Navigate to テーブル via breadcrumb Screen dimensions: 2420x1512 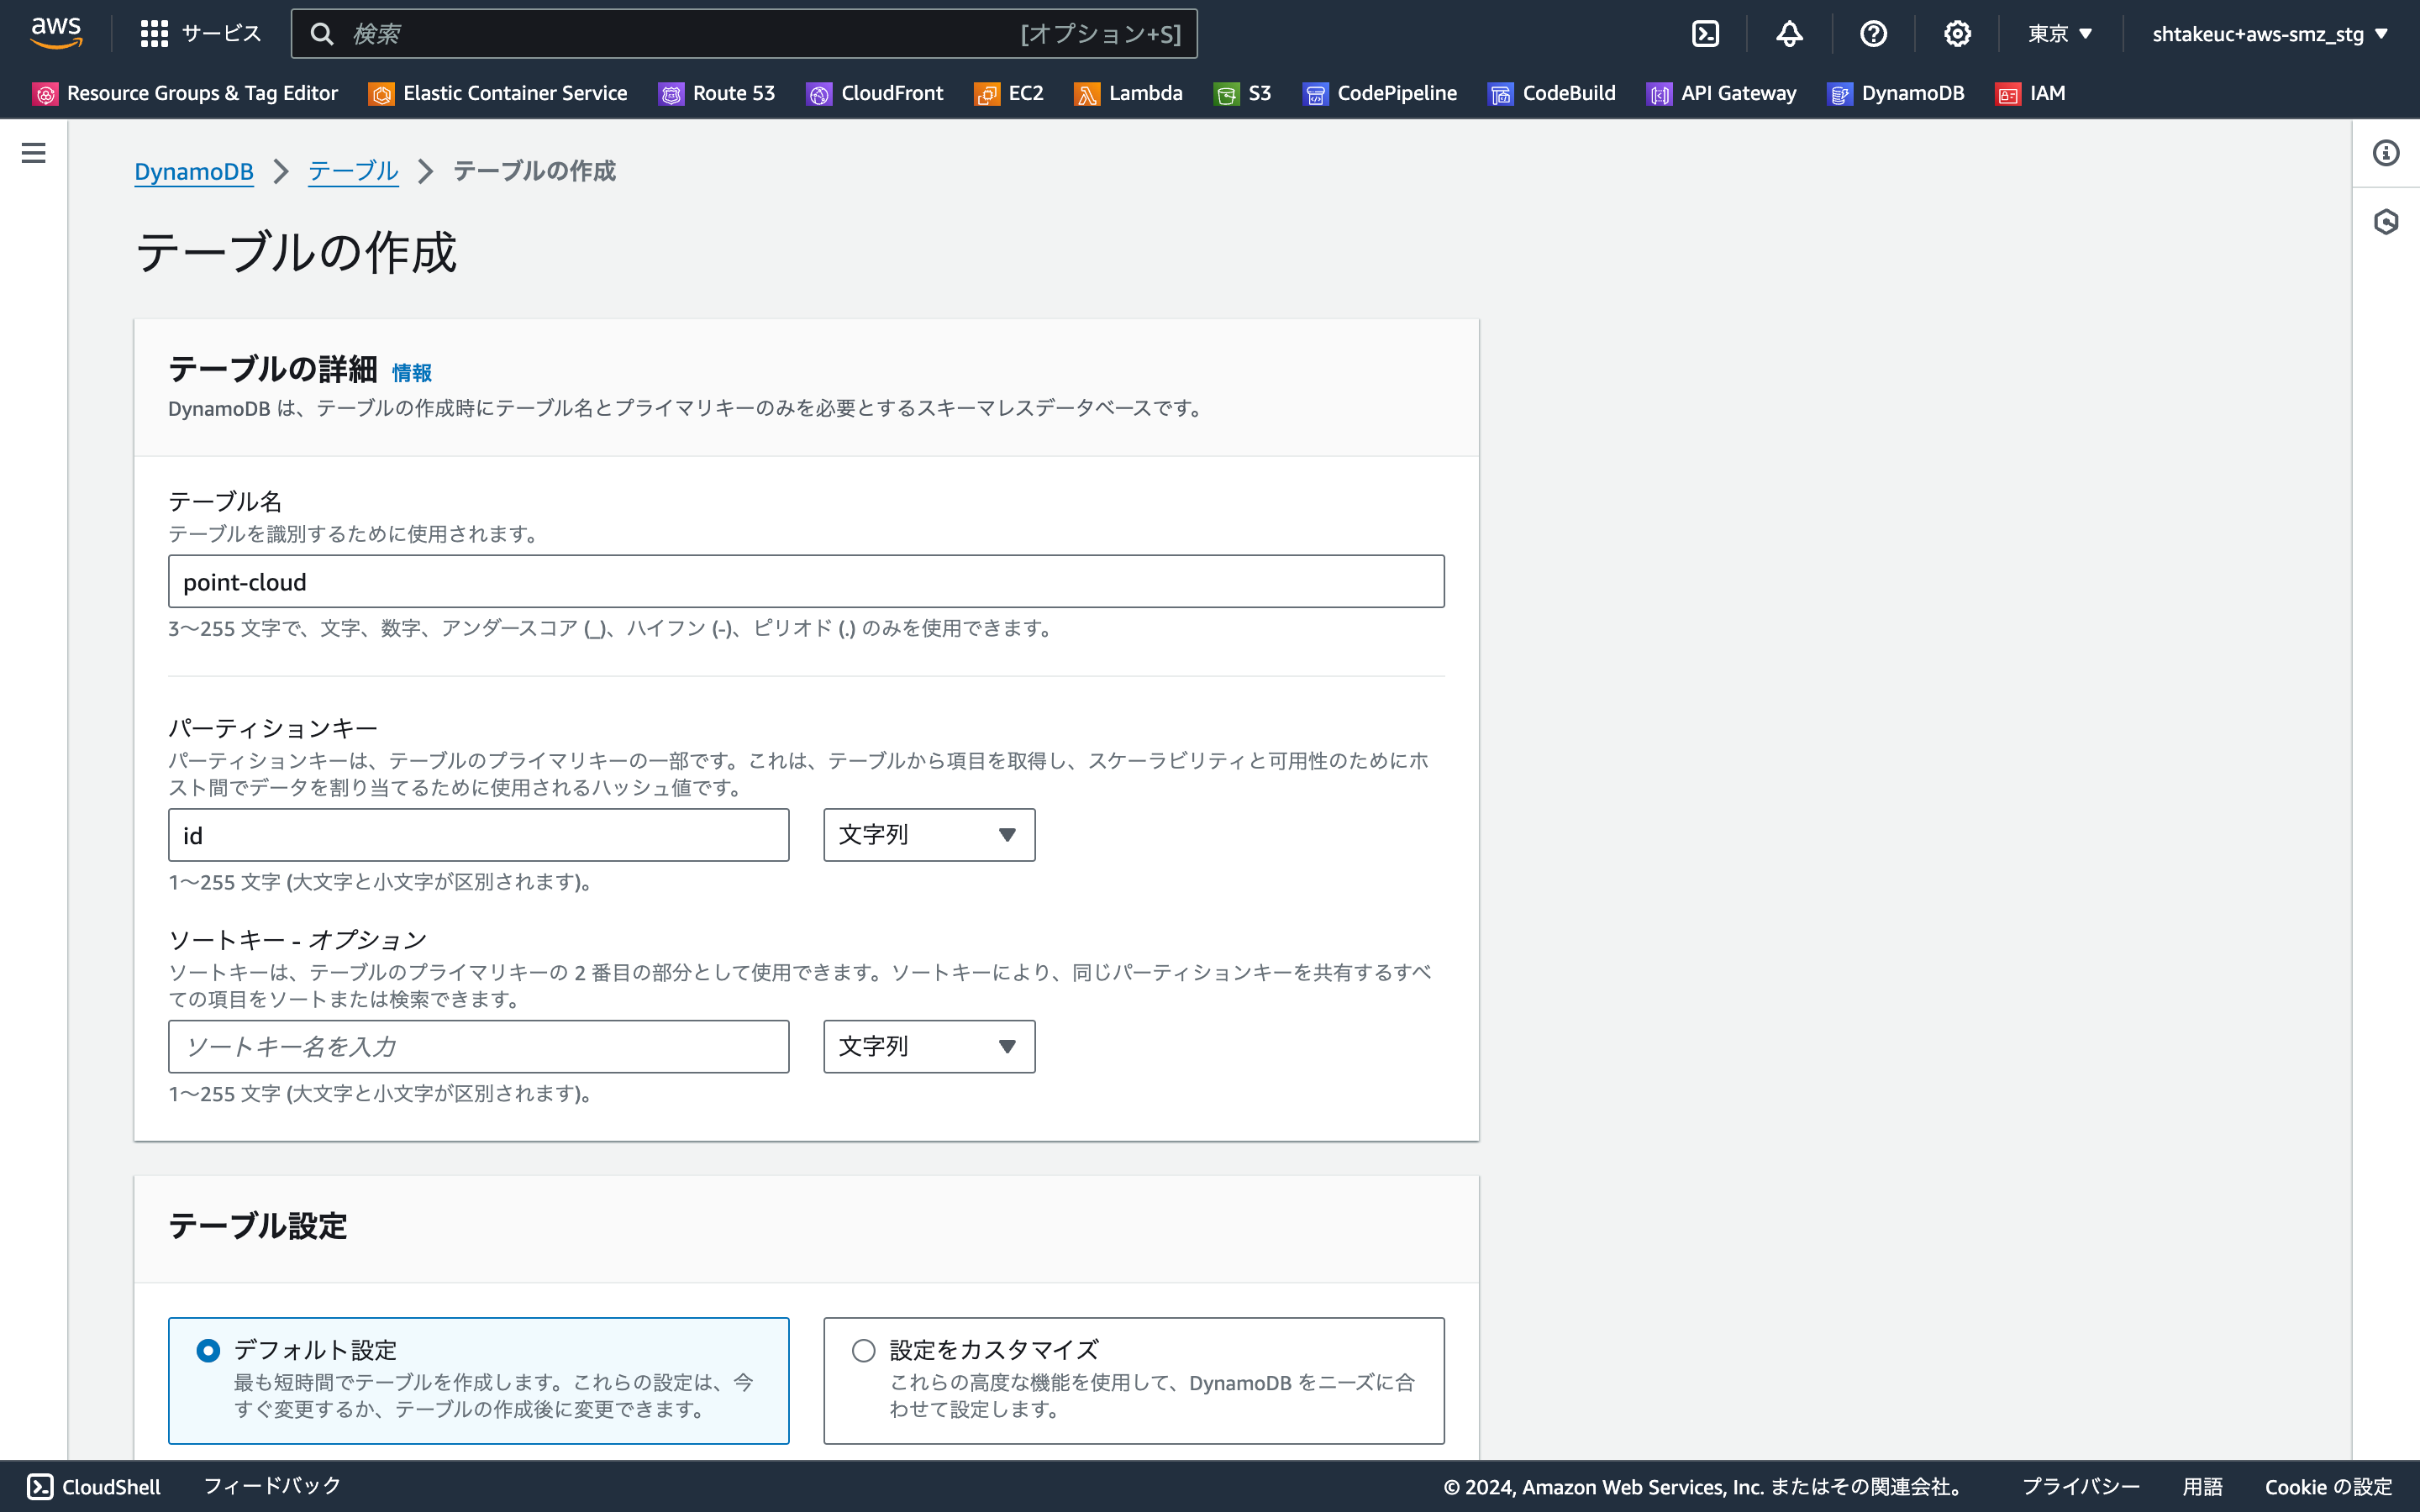click(x=352, y=171)
